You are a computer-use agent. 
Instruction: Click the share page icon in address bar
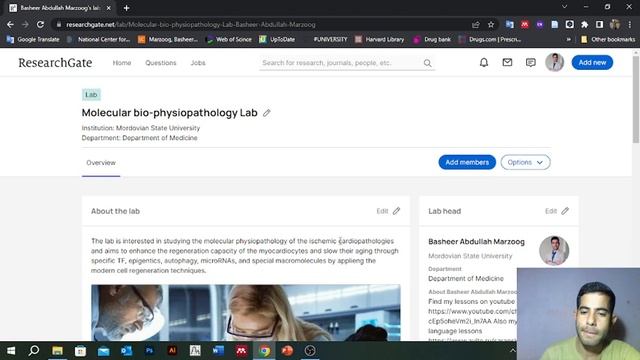click(x=476, y=24)
